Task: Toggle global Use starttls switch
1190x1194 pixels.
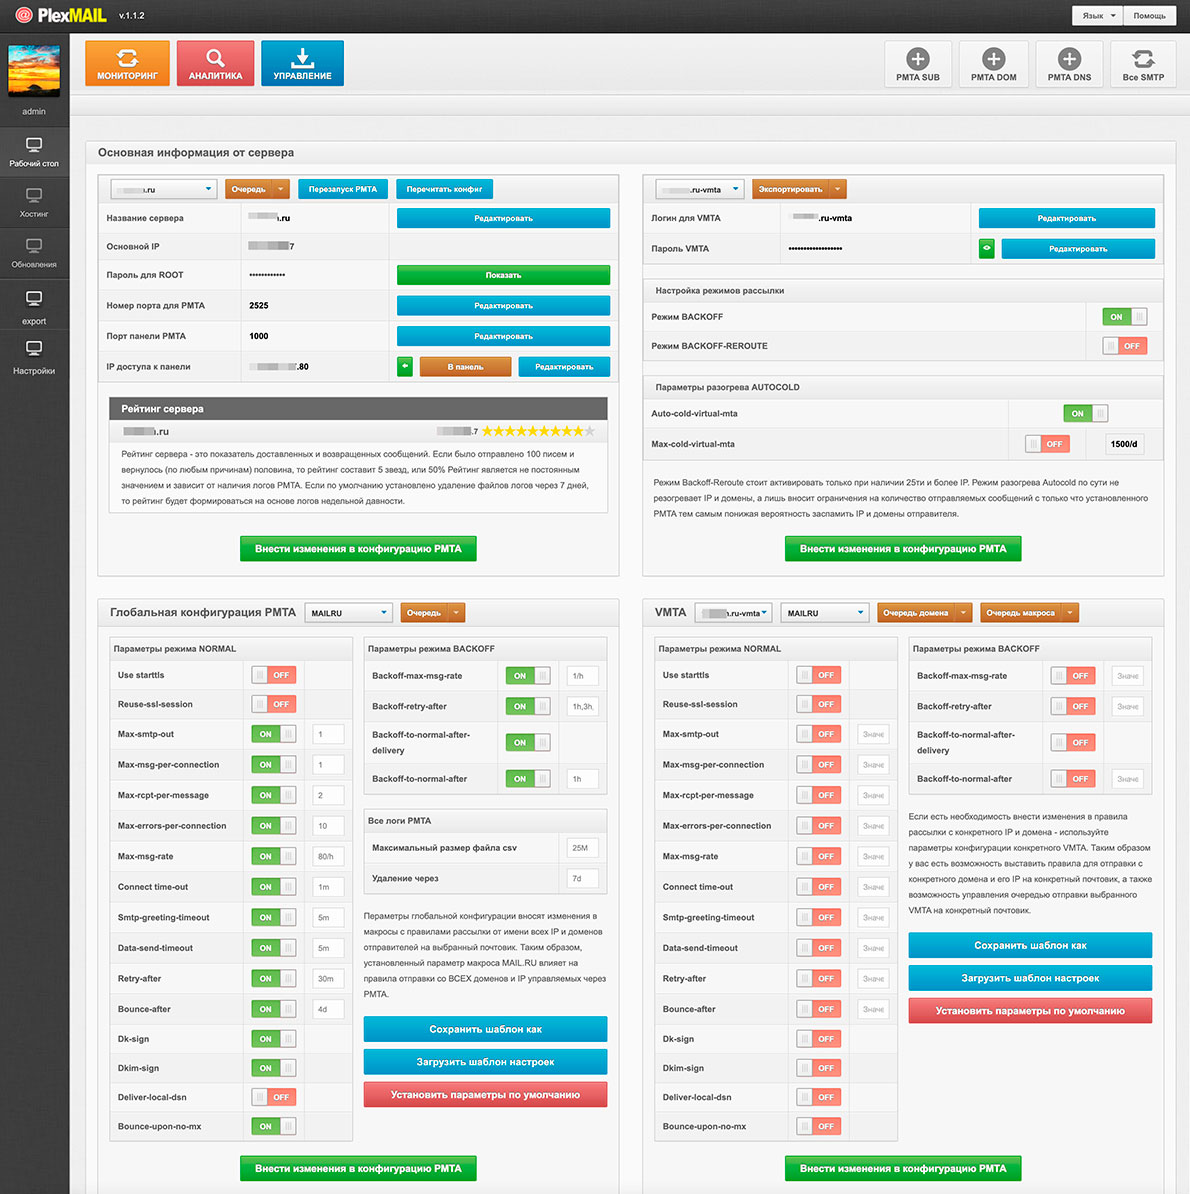Action: 273,675
